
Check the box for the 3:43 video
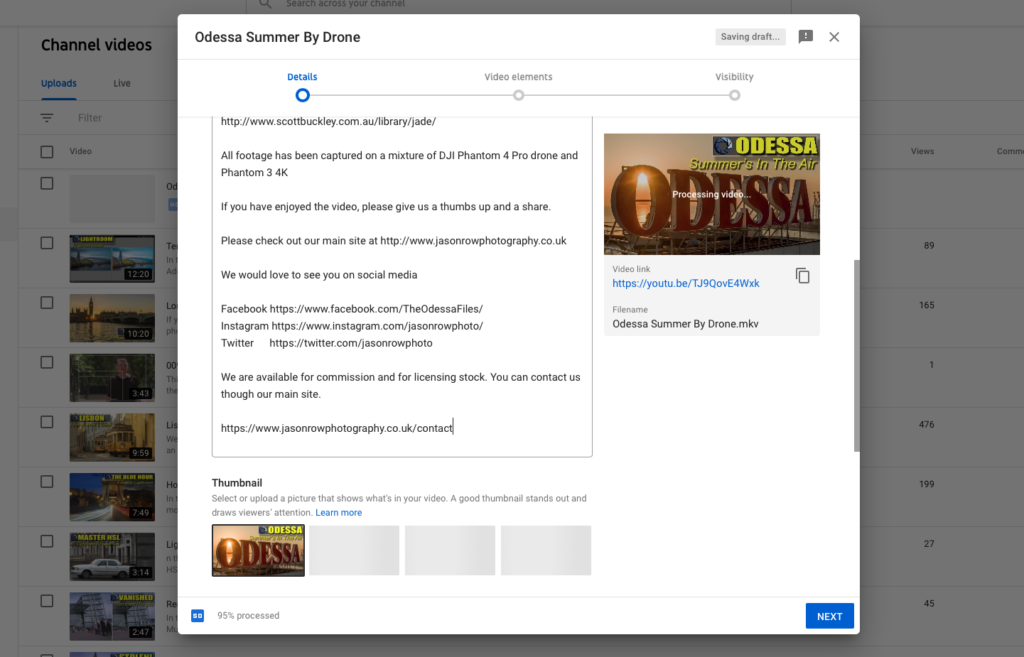[47, 362]
